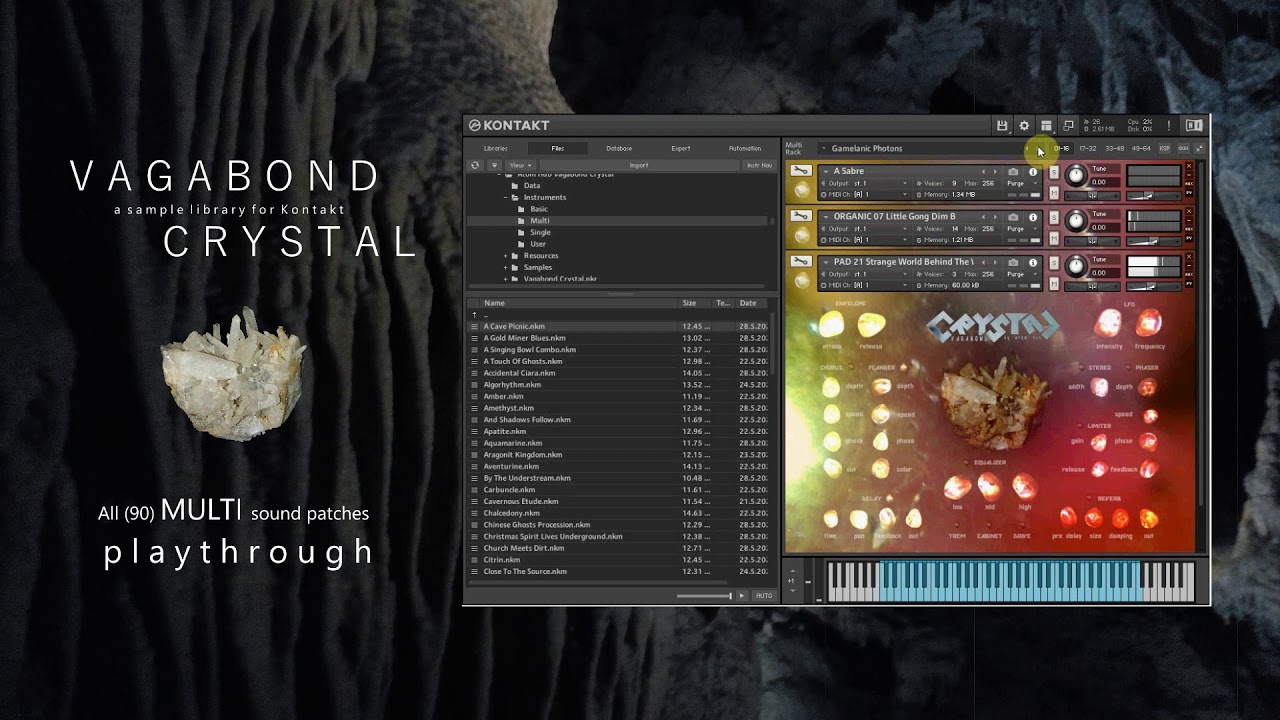Show info for ORGANIC 07 Little Gong instrument
The image size is (1280, 720).
[1033, 217]
